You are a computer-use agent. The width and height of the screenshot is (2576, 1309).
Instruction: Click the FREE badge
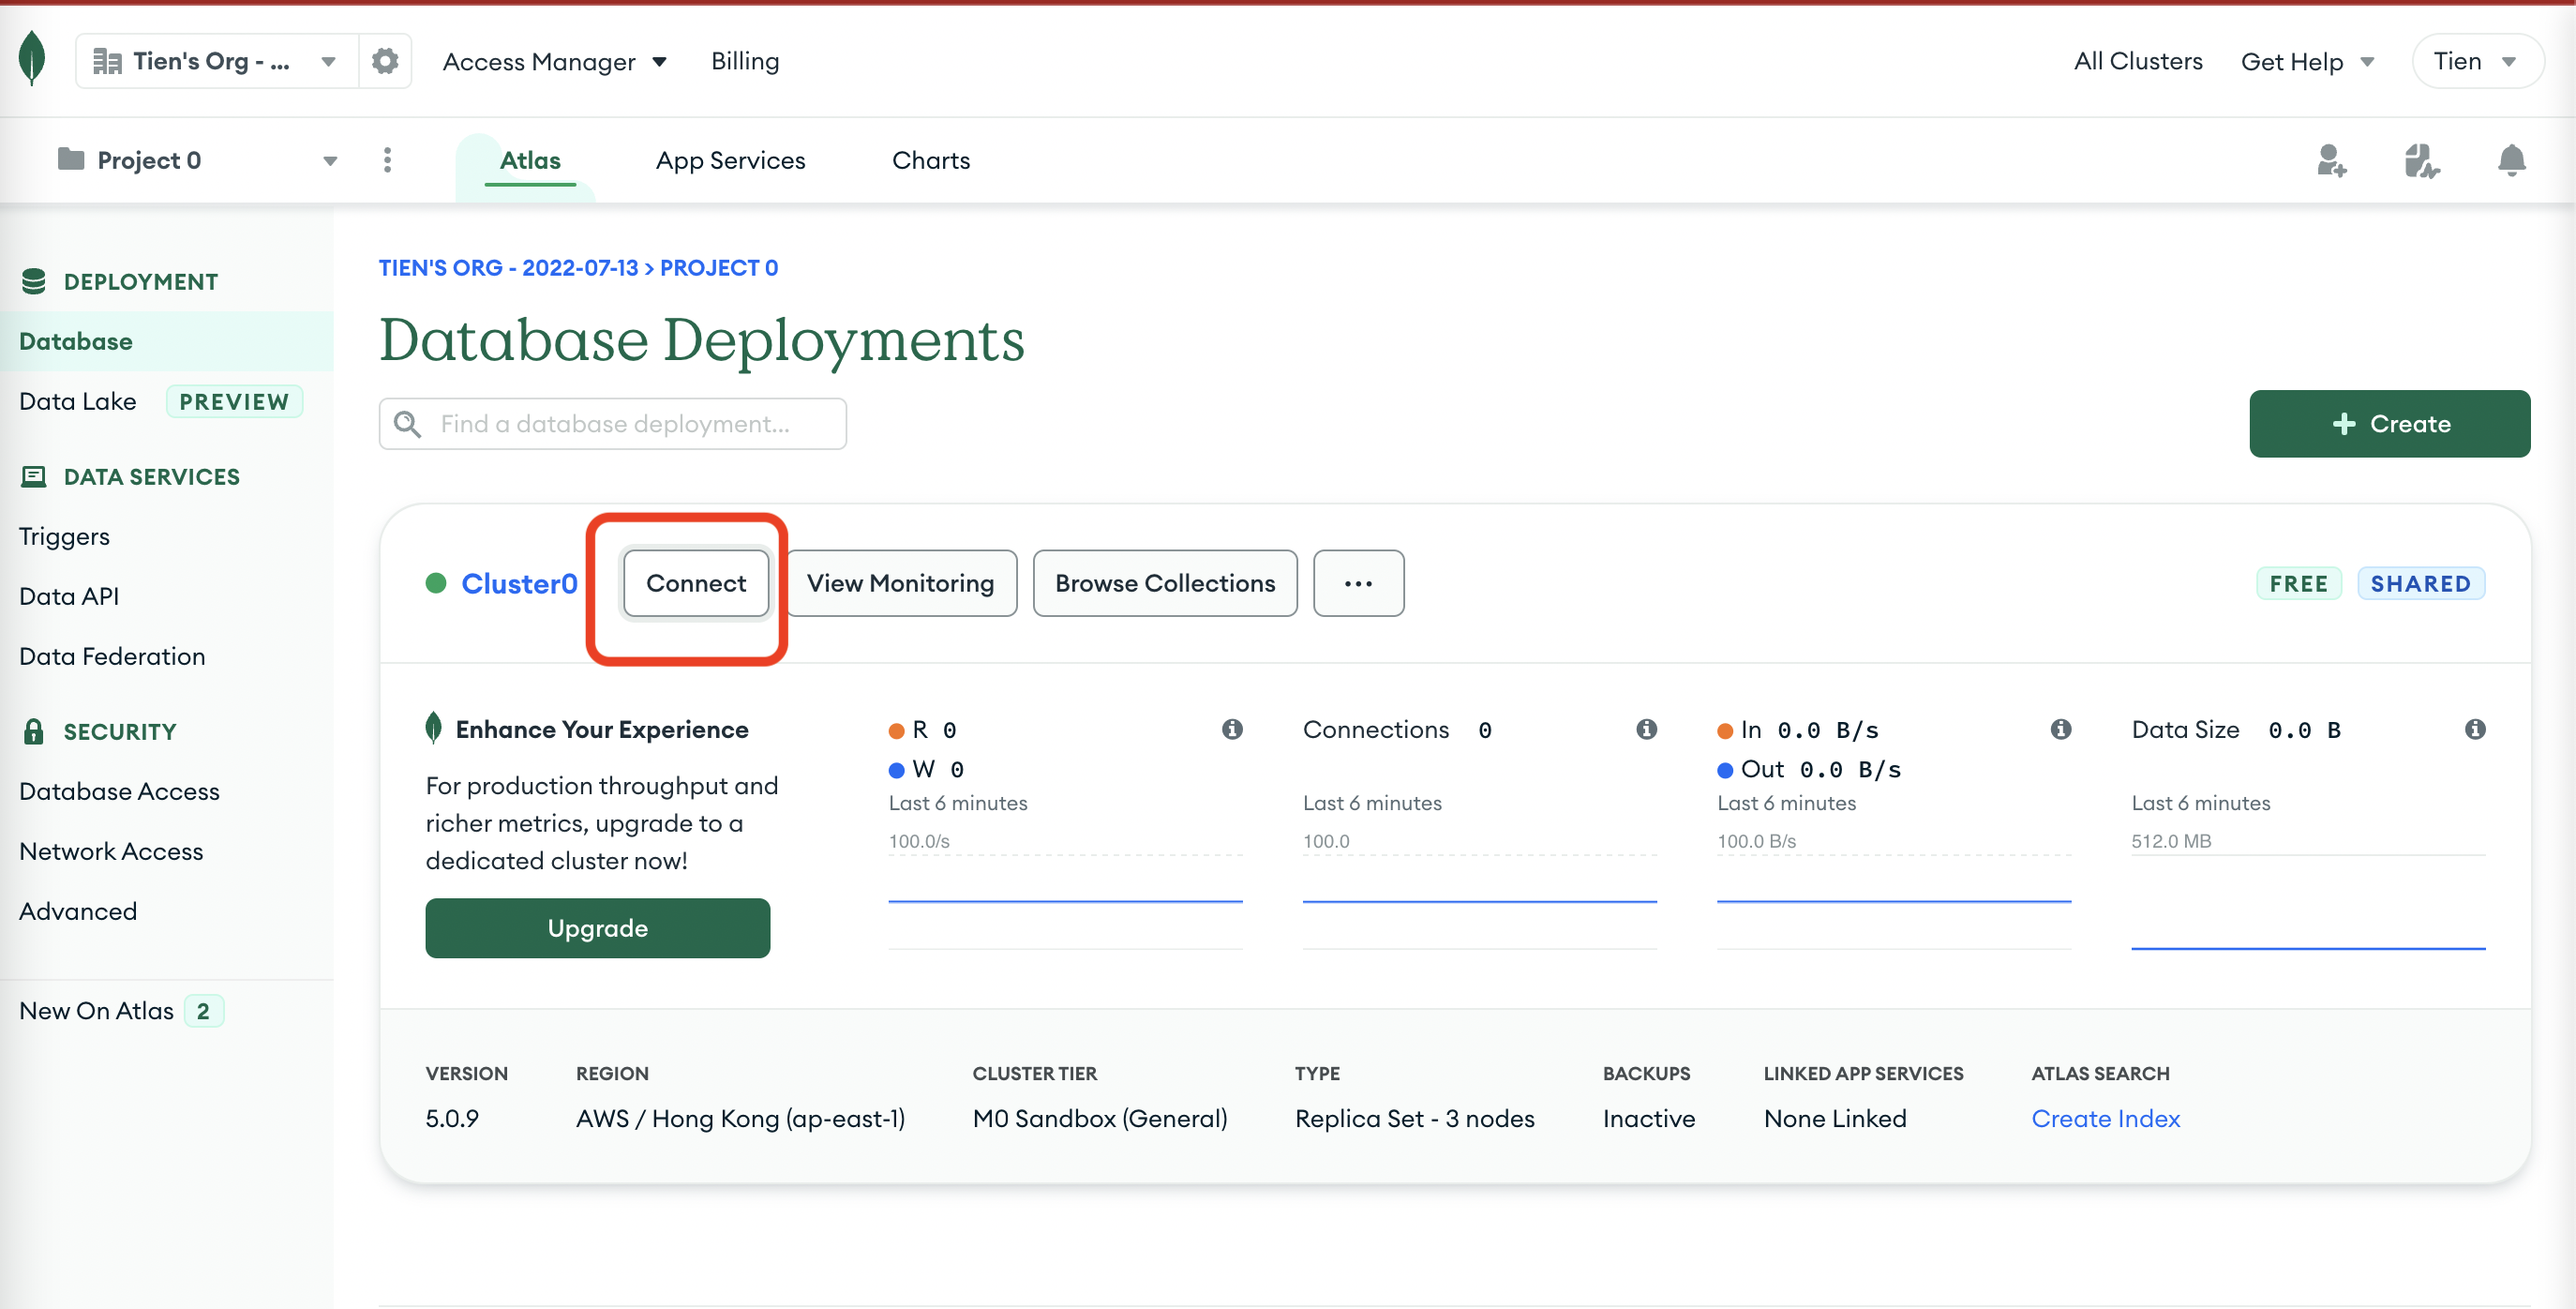(x=2298, y=583)
